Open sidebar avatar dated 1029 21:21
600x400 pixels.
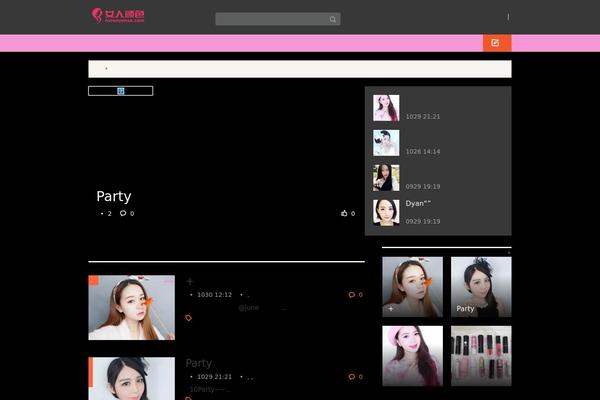pos(386,108)
